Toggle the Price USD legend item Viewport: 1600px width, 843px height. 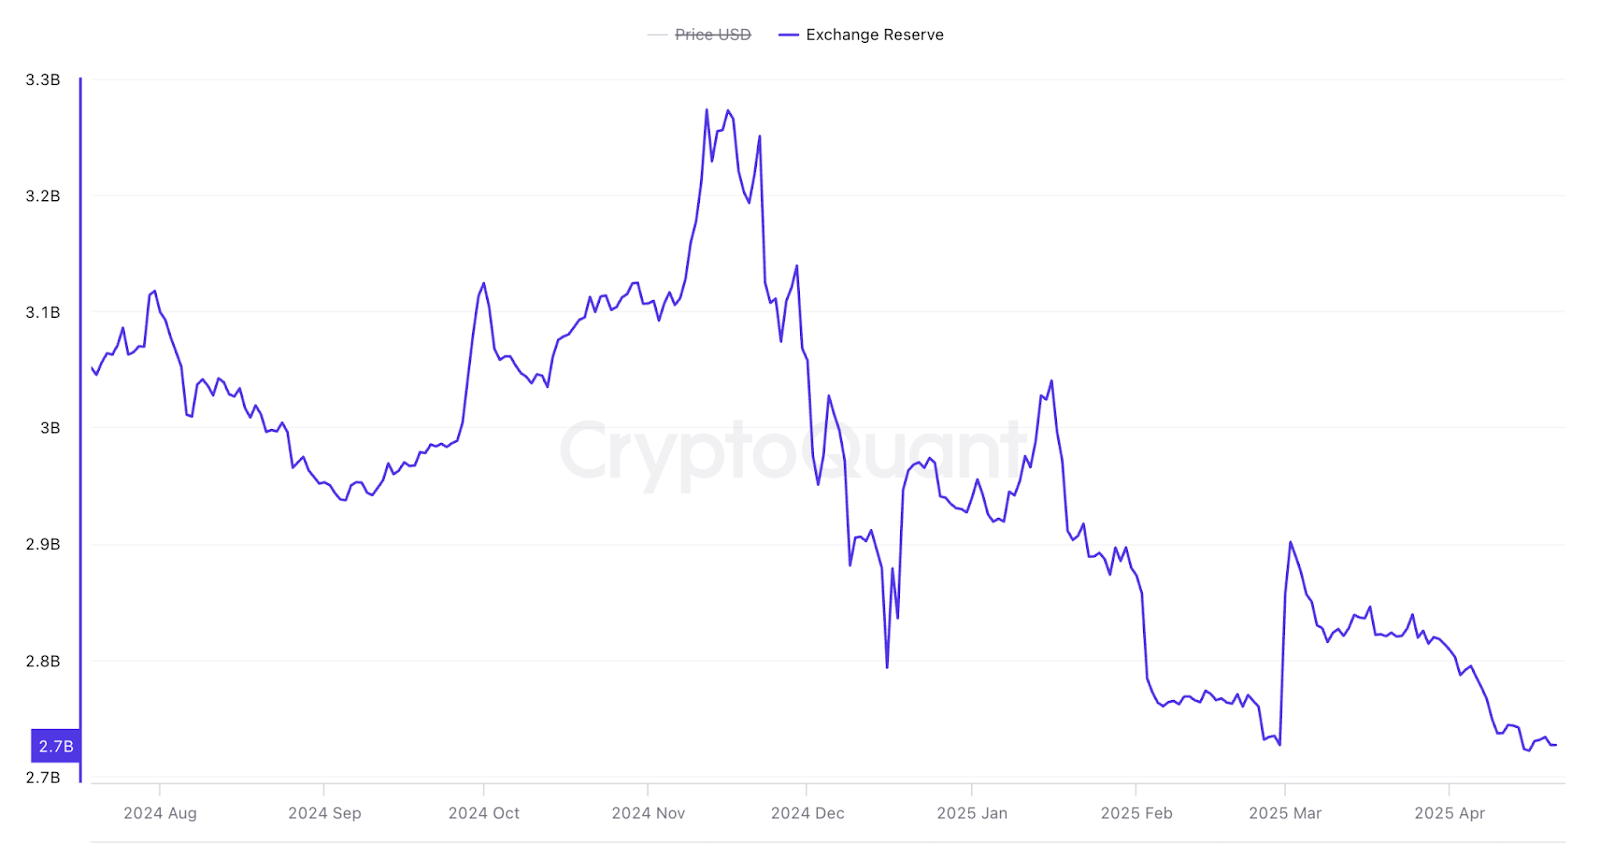pos(712,35)
